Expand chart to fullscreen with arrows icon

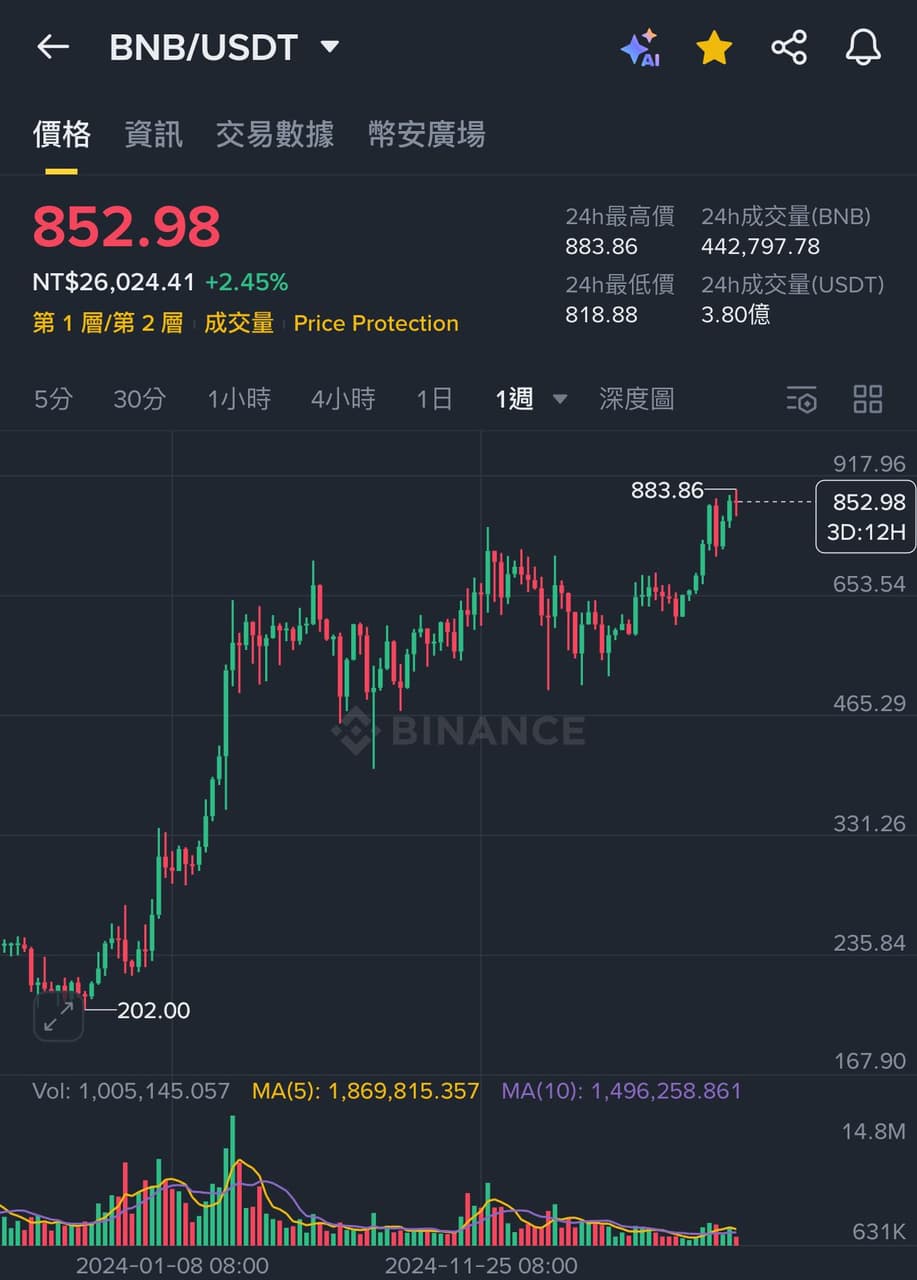pos(58,1017)
